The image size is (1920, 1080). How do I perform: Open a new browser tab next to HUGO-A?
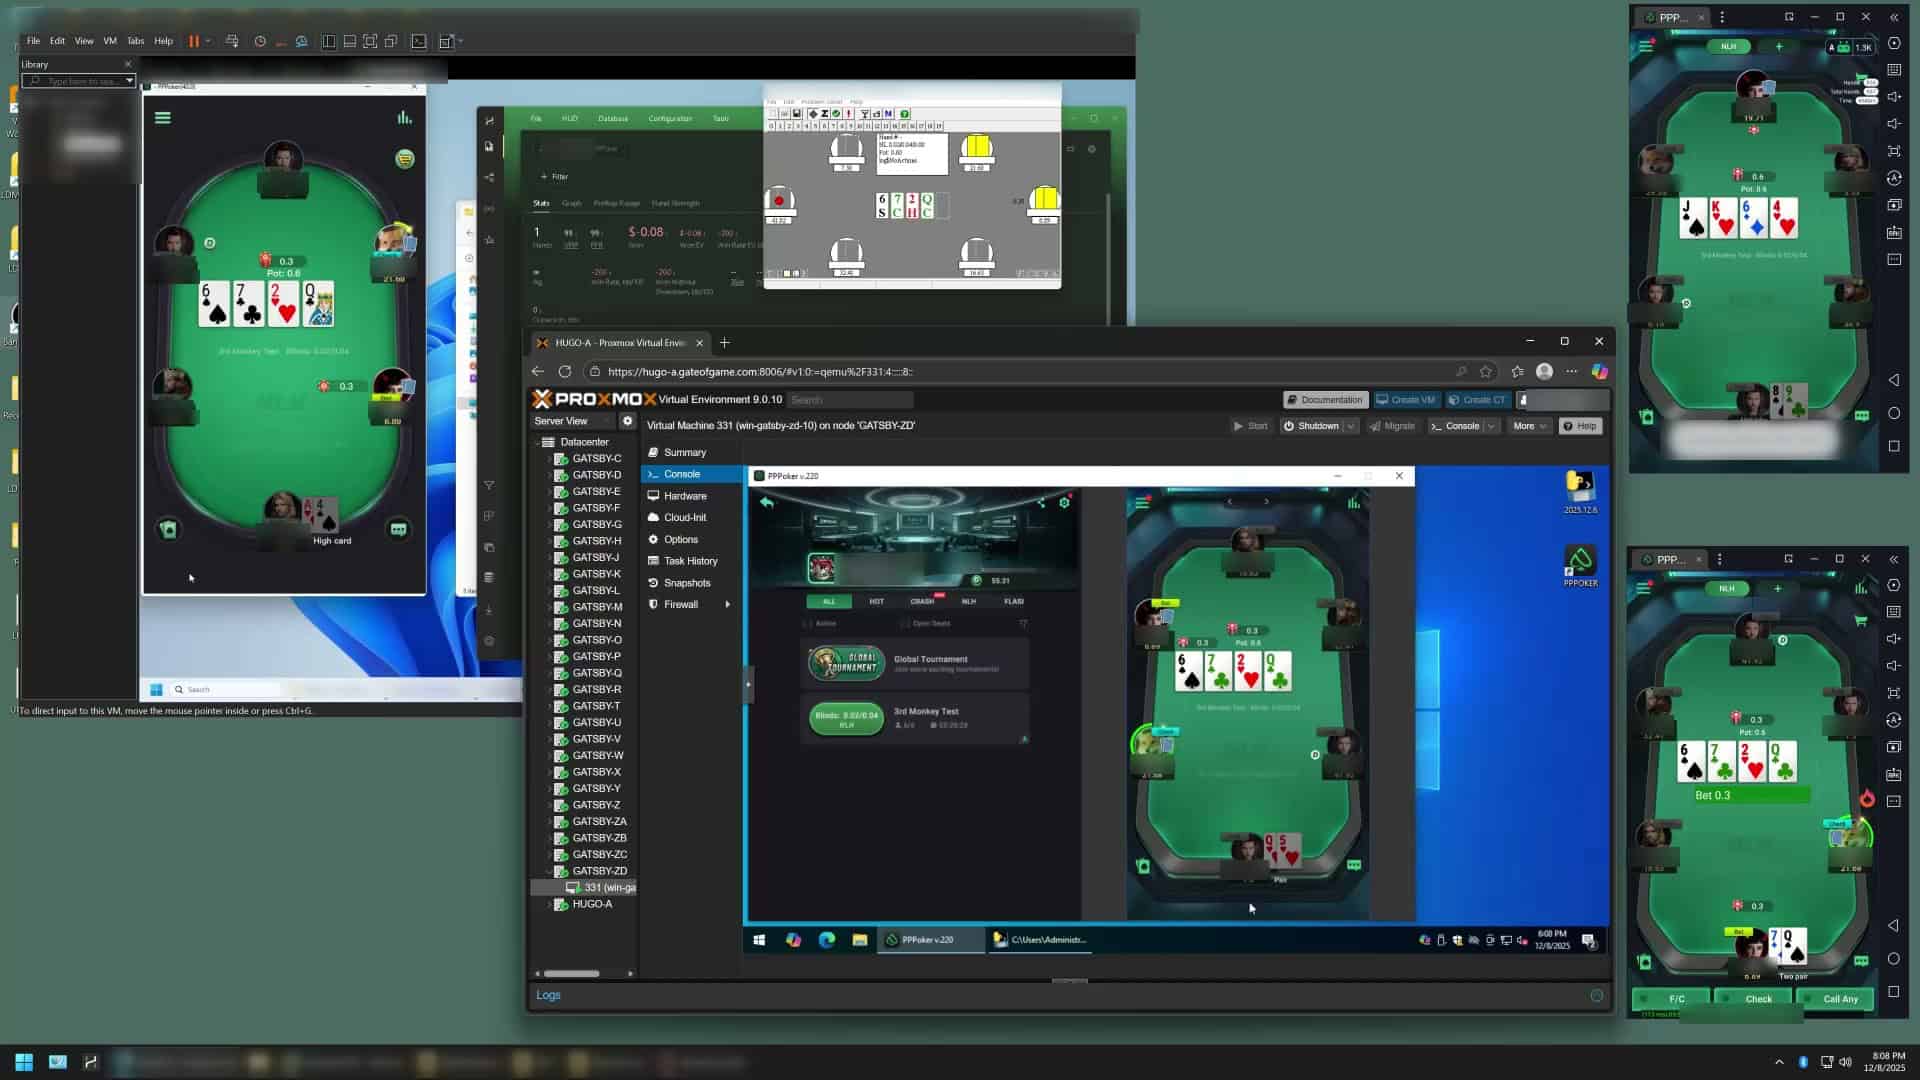tap(725, 343)
